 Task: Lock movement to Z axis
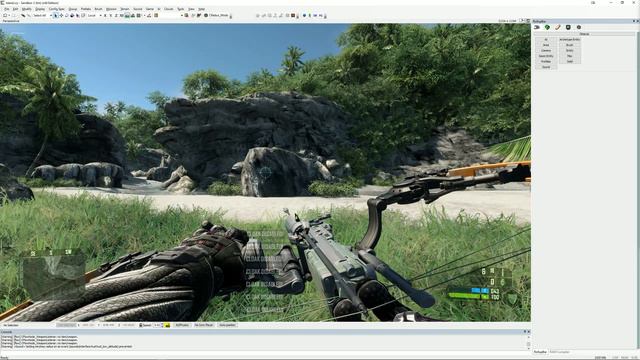(x=116, y=16)
